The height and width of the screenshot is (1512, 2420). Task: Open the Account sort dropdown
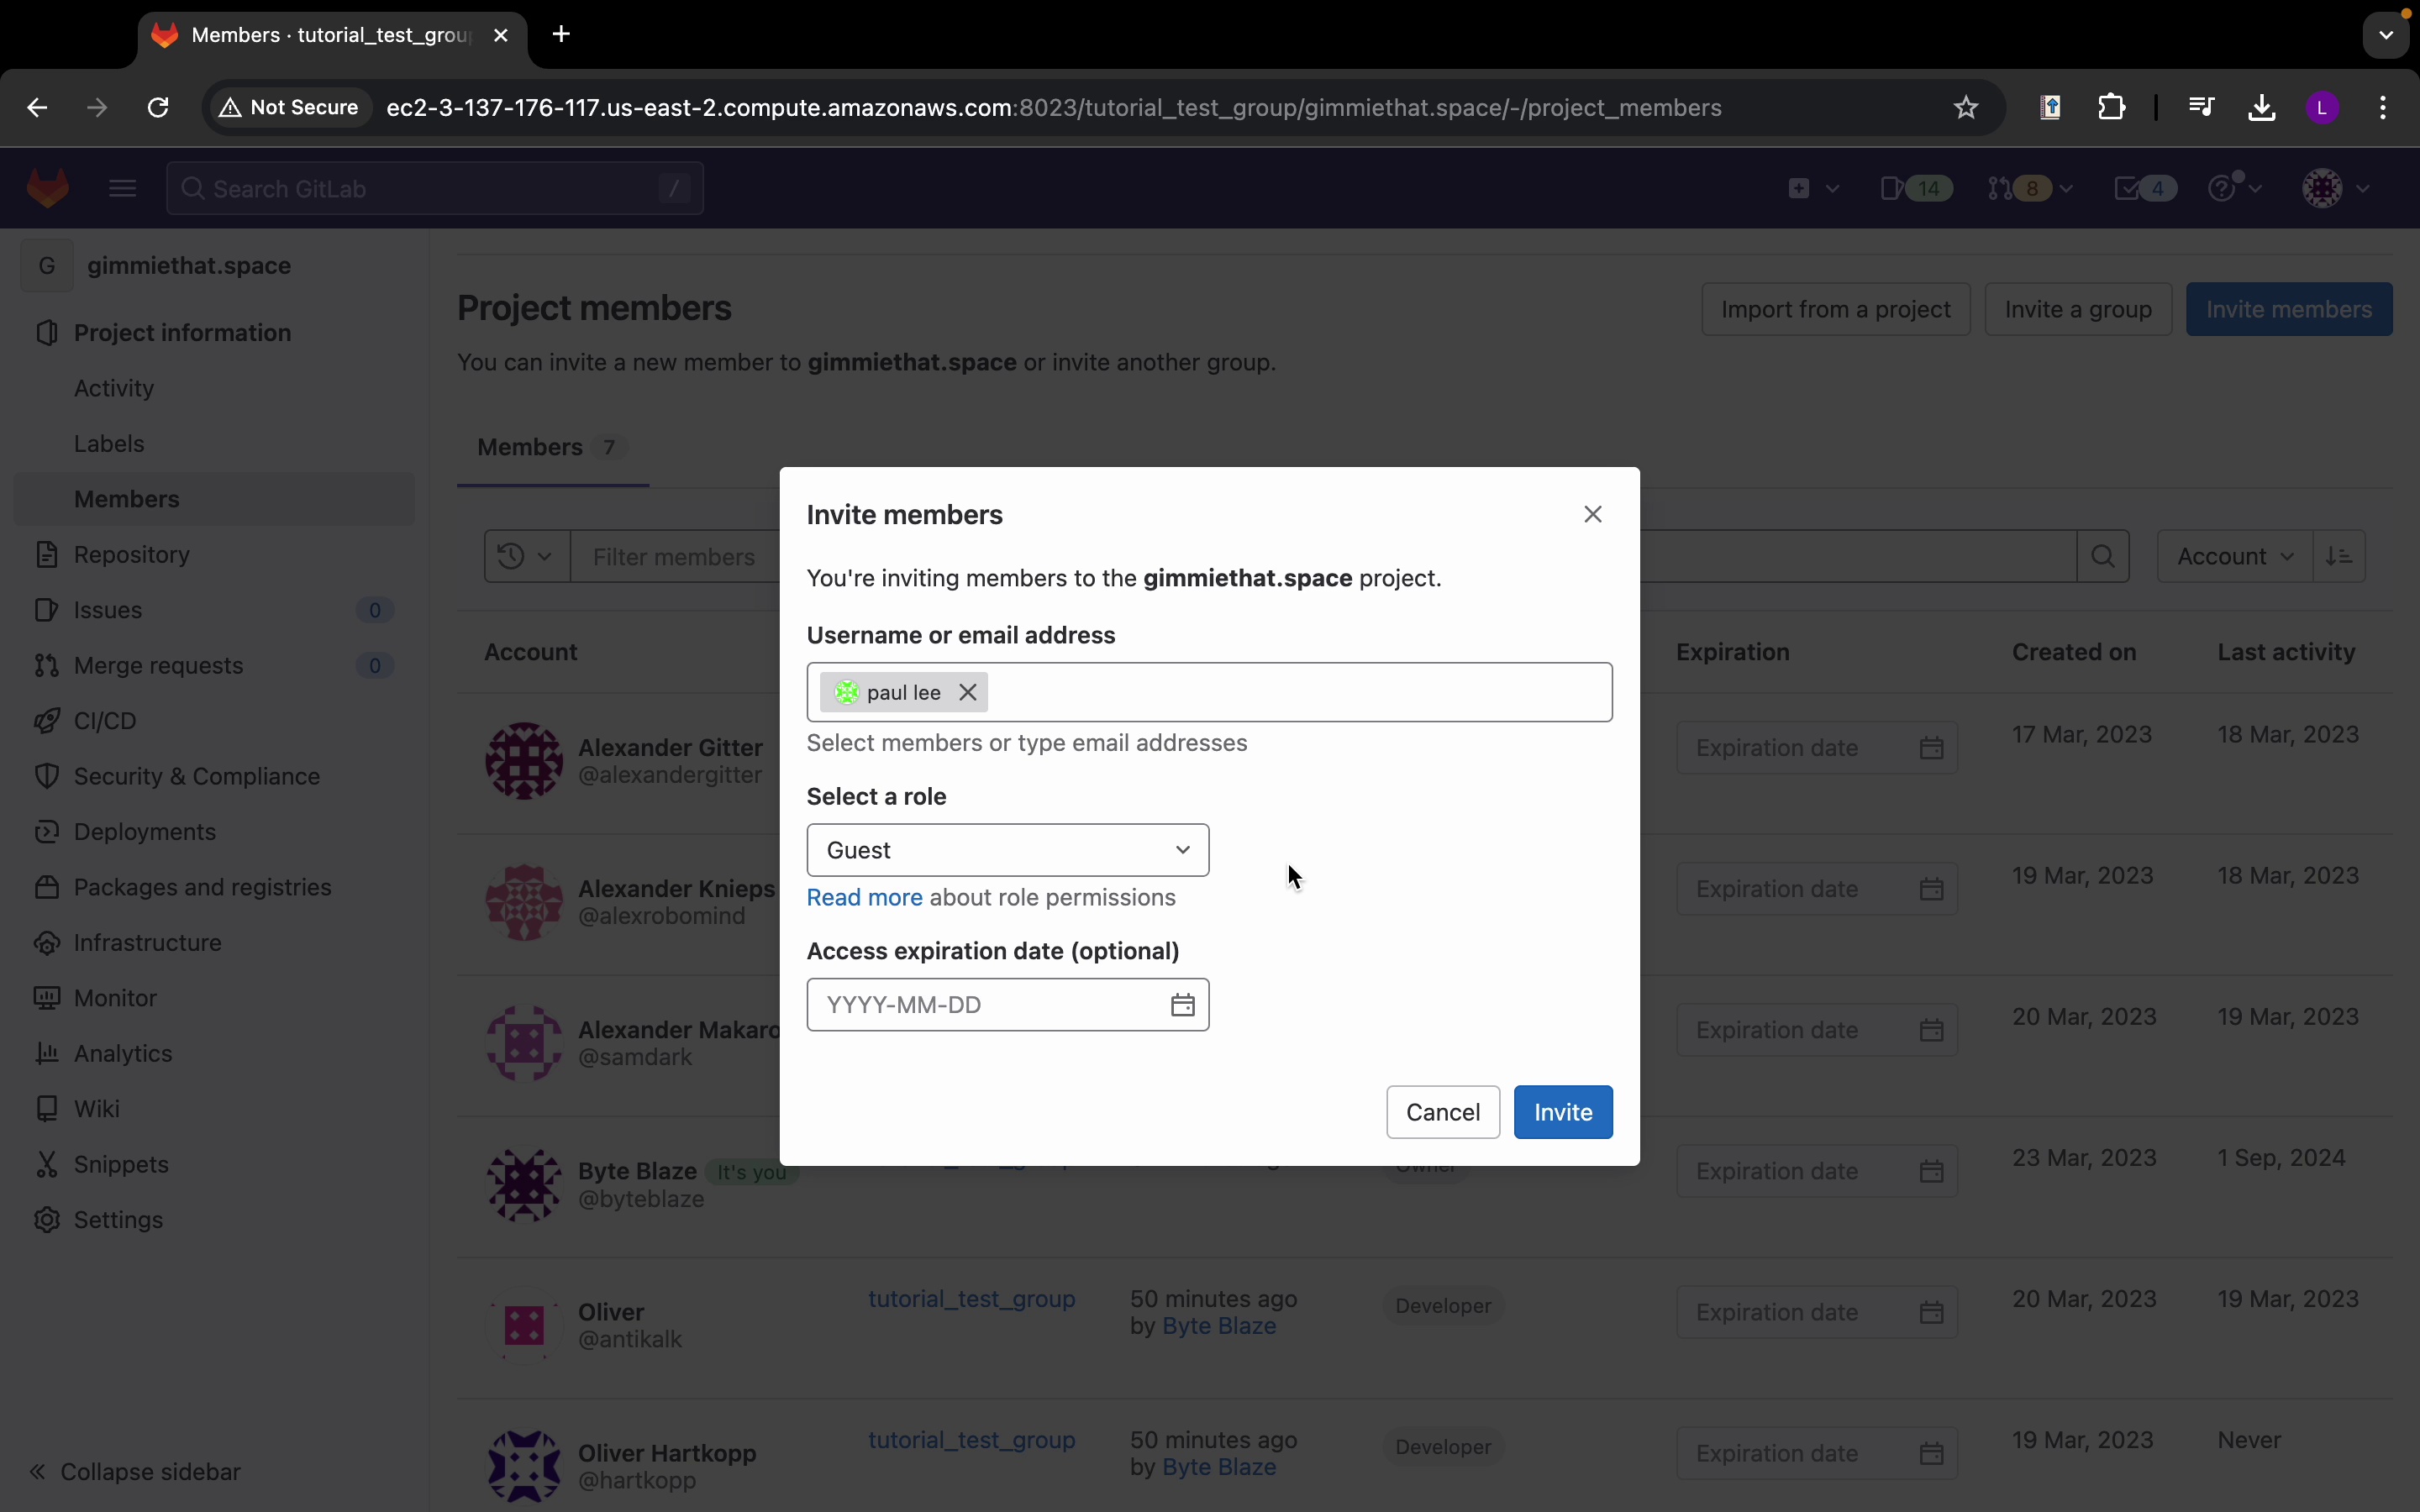click(2234, 557)
